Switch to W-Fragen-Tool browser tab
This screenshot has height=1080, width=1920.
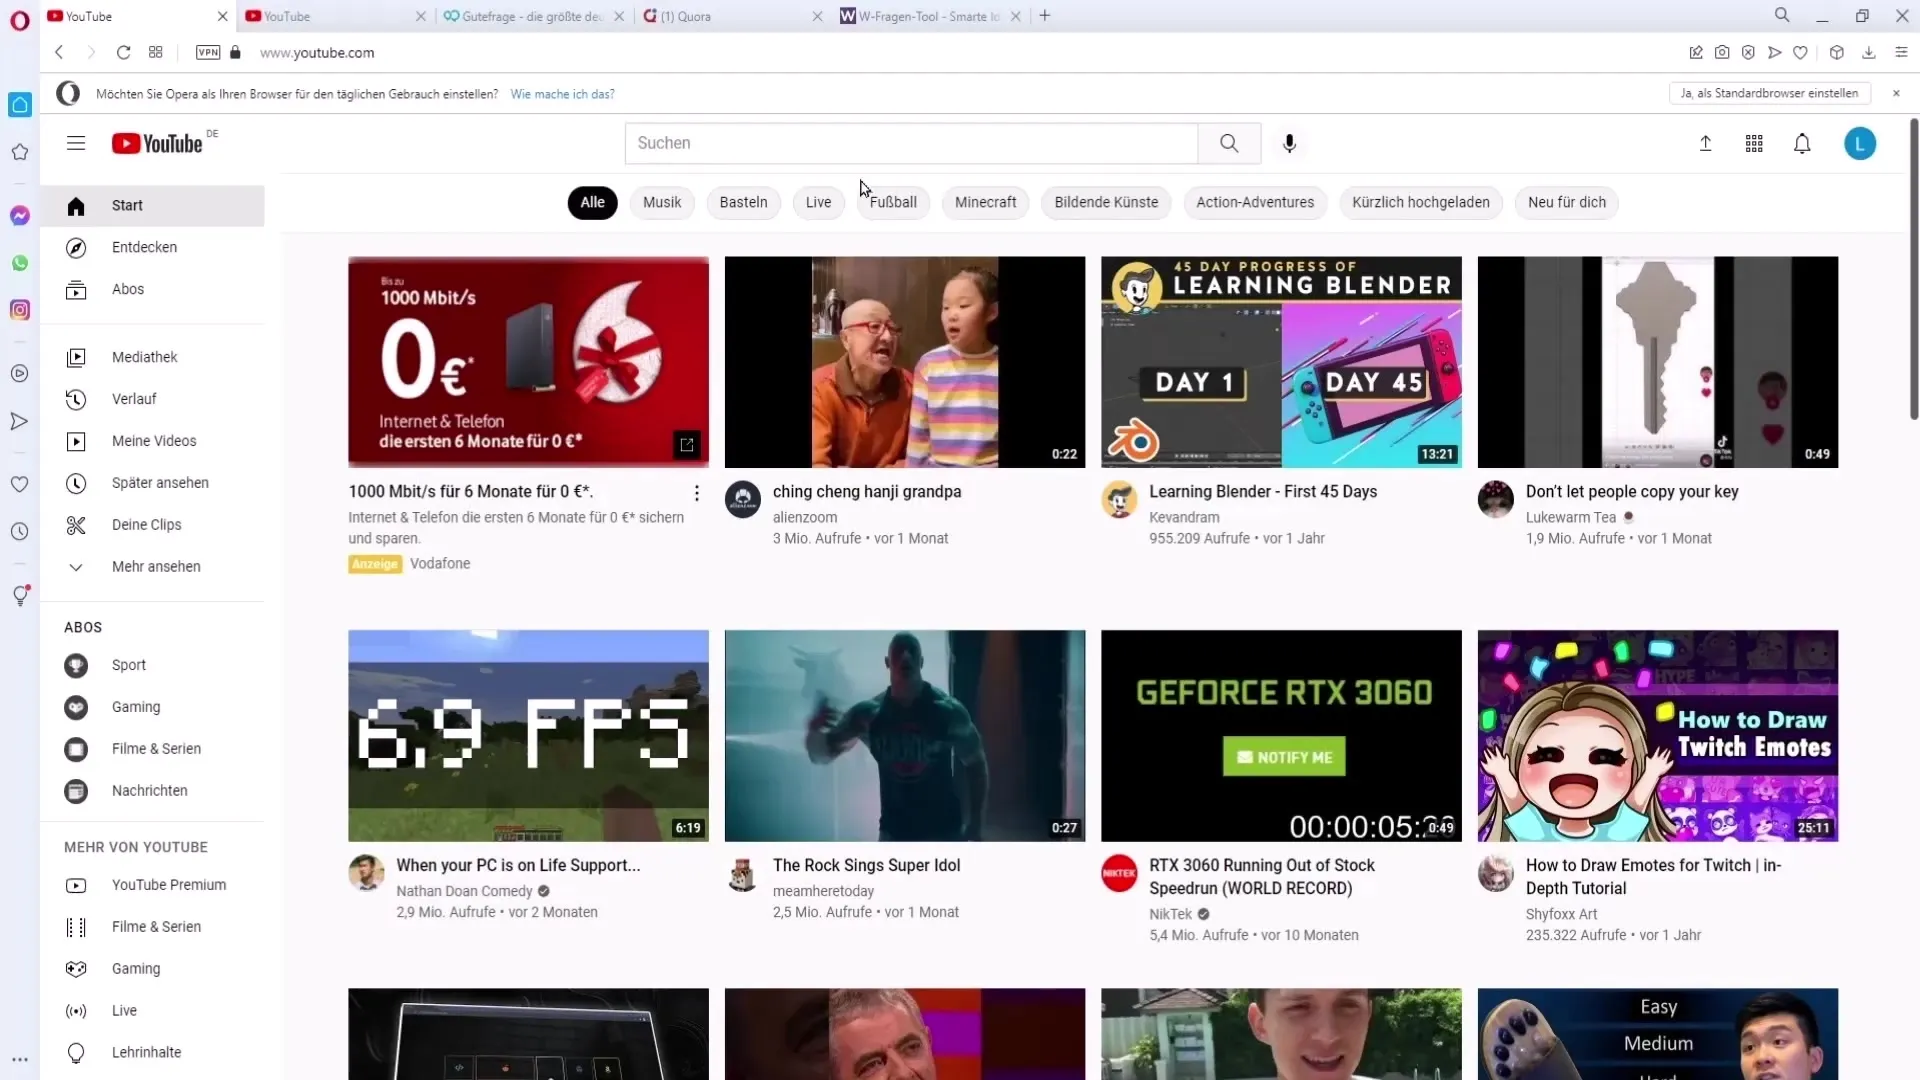[930, 16]
